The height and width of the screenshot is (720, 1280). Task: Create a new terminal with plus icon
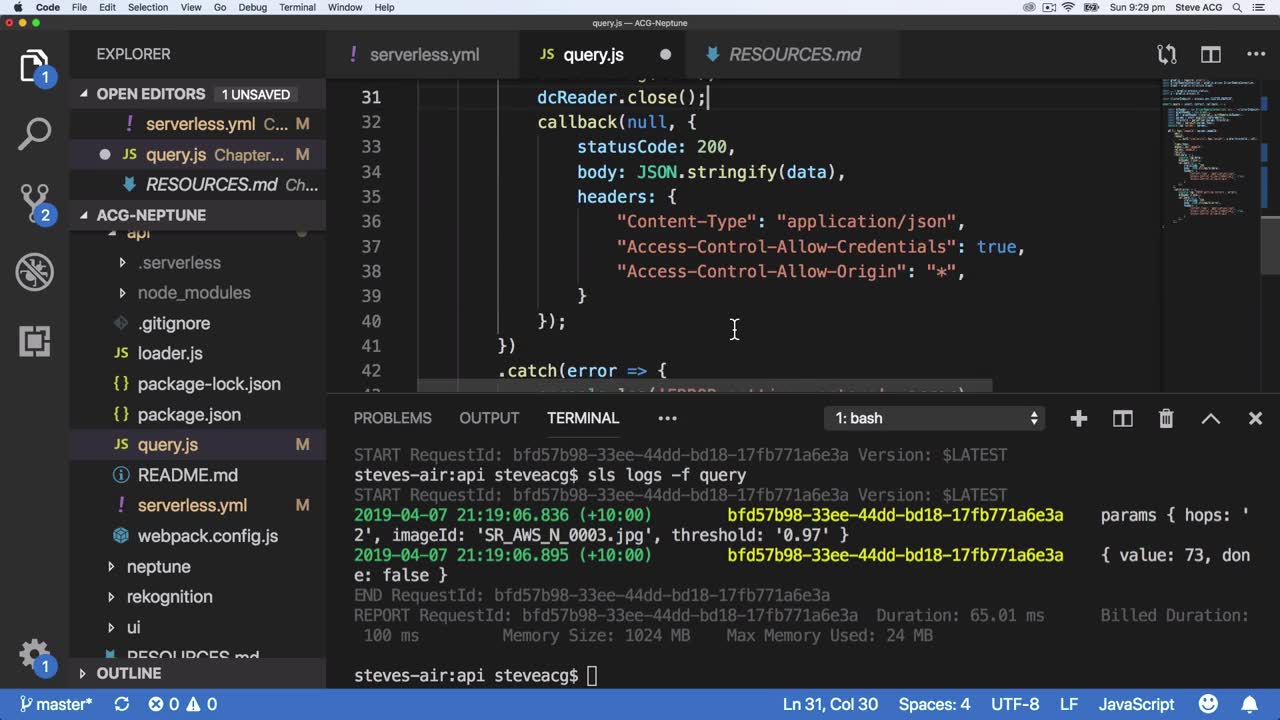point(1078,419)
